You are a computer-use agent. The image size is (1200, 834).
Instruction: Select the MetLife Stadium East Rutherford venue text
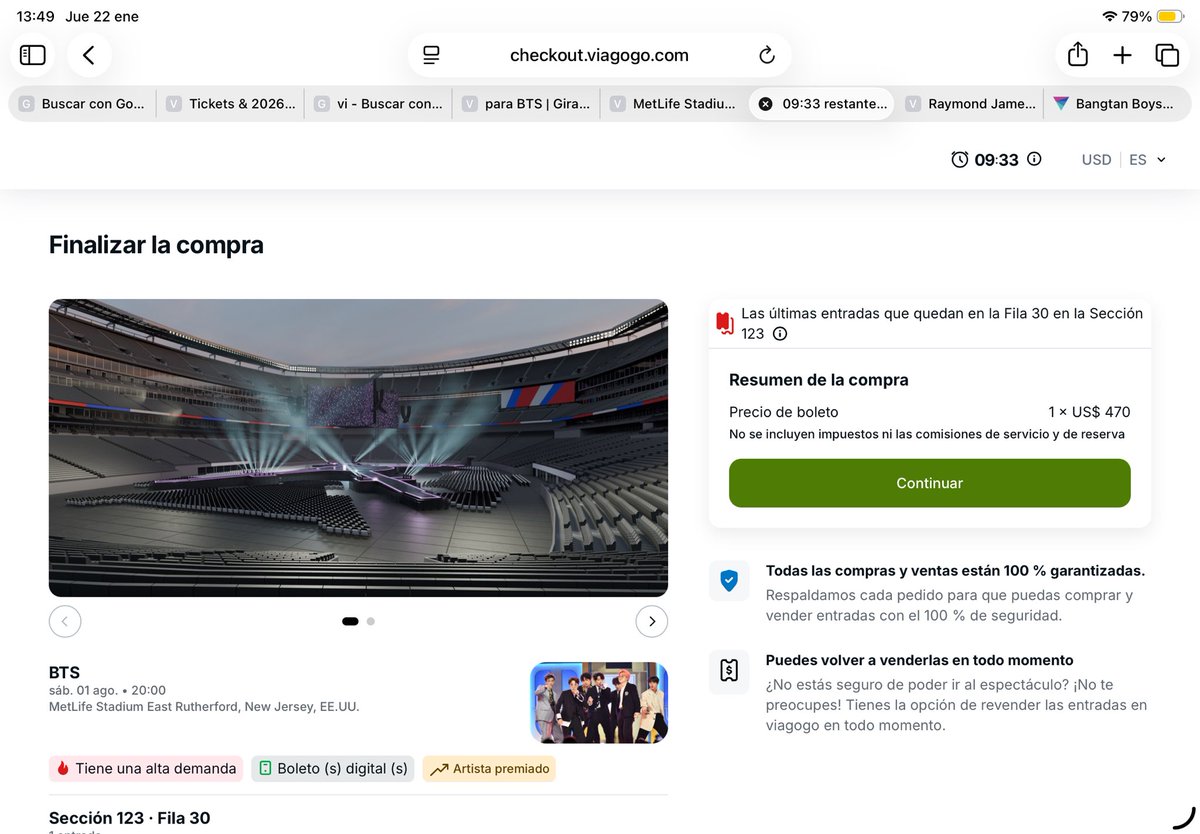204,706
